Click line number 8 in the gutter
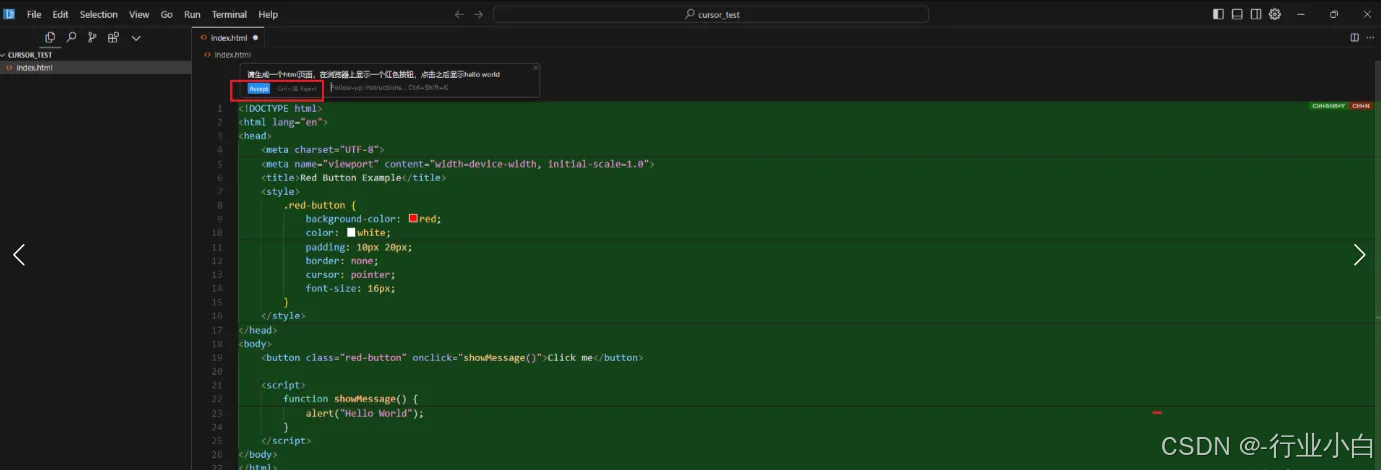1381x470 pixels. [x=218, y=205]
